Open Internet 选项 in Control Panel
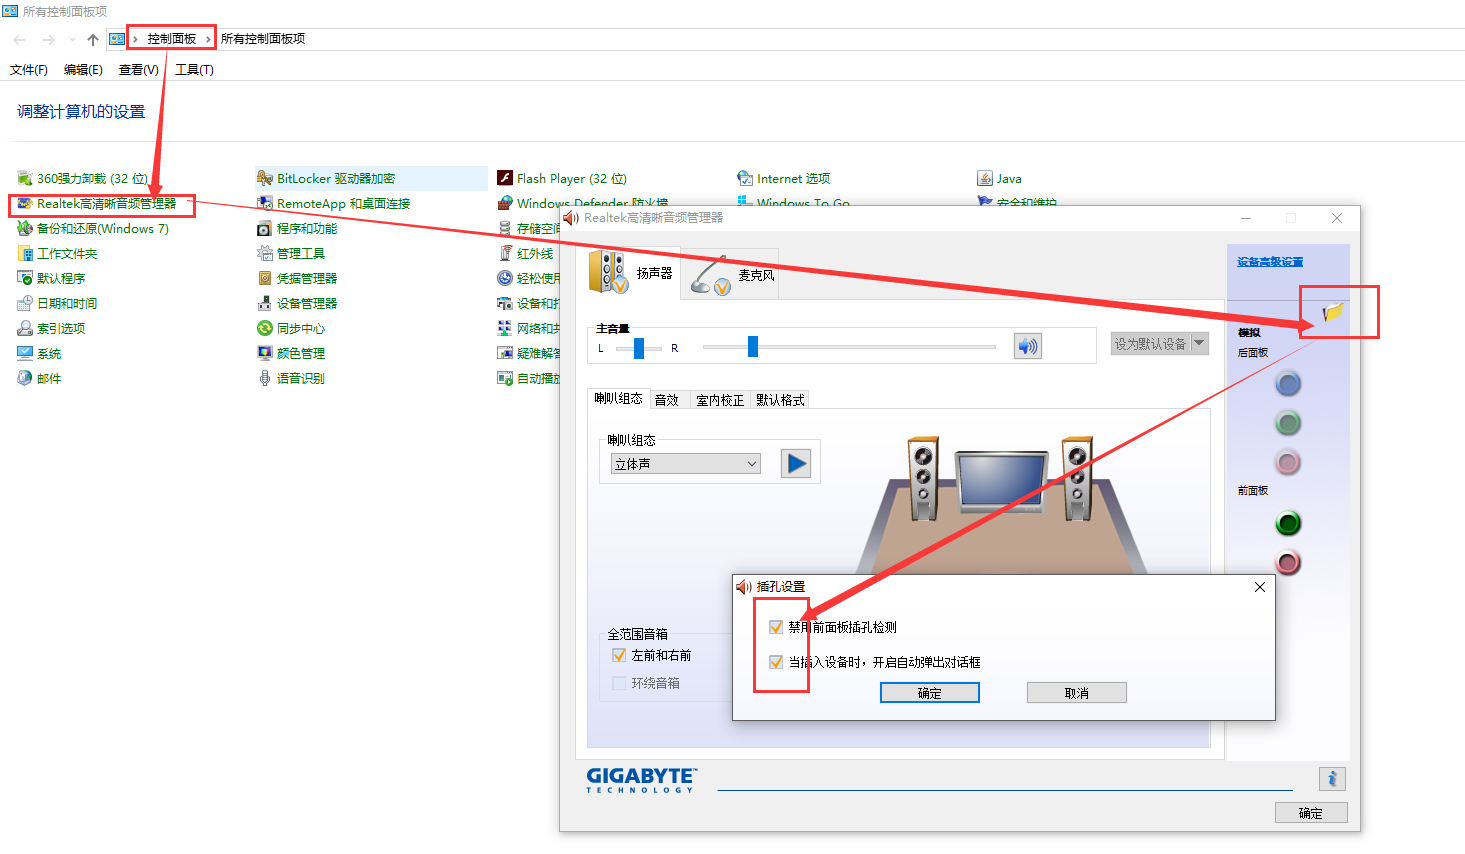Viewport: 1465px width, 854px height. [x=784, y=179]
